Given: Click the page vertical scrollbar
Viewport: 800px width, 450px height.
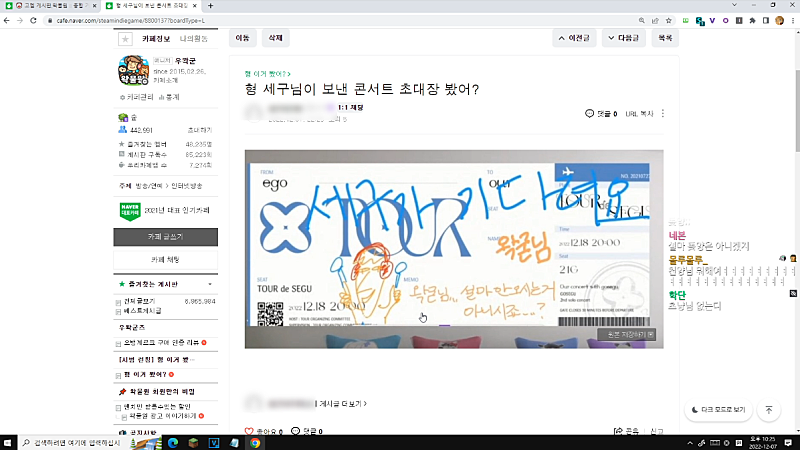Looking at the screenshot, I should coord(797,110).
